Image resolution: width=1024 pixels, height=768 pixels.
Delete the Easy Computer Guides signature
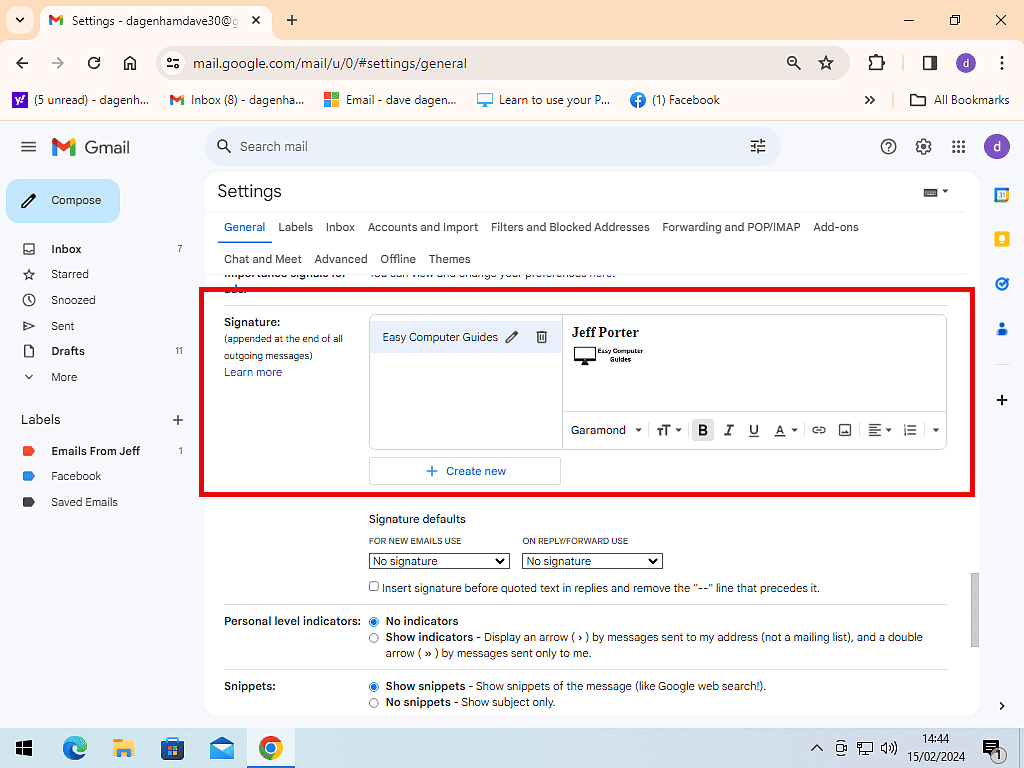(541, 338)
